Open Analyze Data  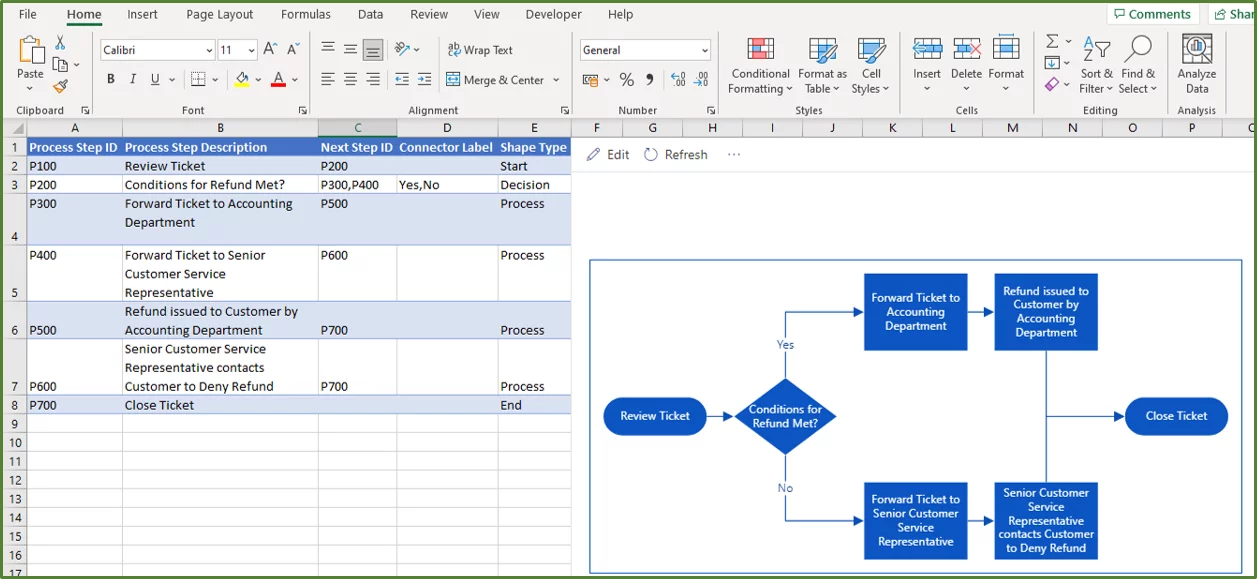pos(1197,64)
